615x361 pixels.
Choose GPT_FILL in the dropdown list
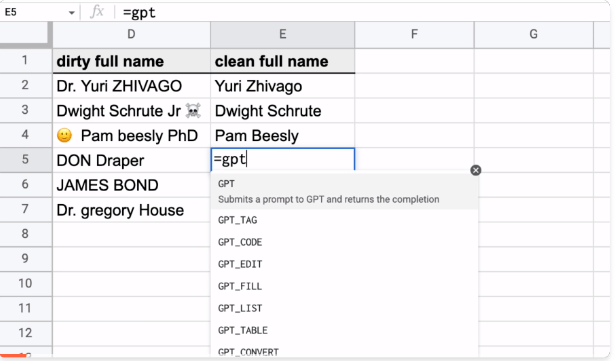tap(344, 286)
